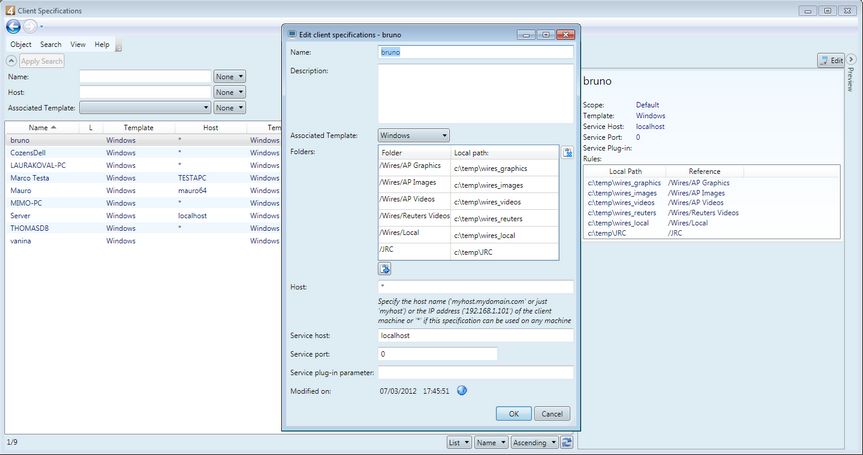The image size is (863, 455).
Task: Open the Name sort field dropdown
Action: (x=491, y=442)
